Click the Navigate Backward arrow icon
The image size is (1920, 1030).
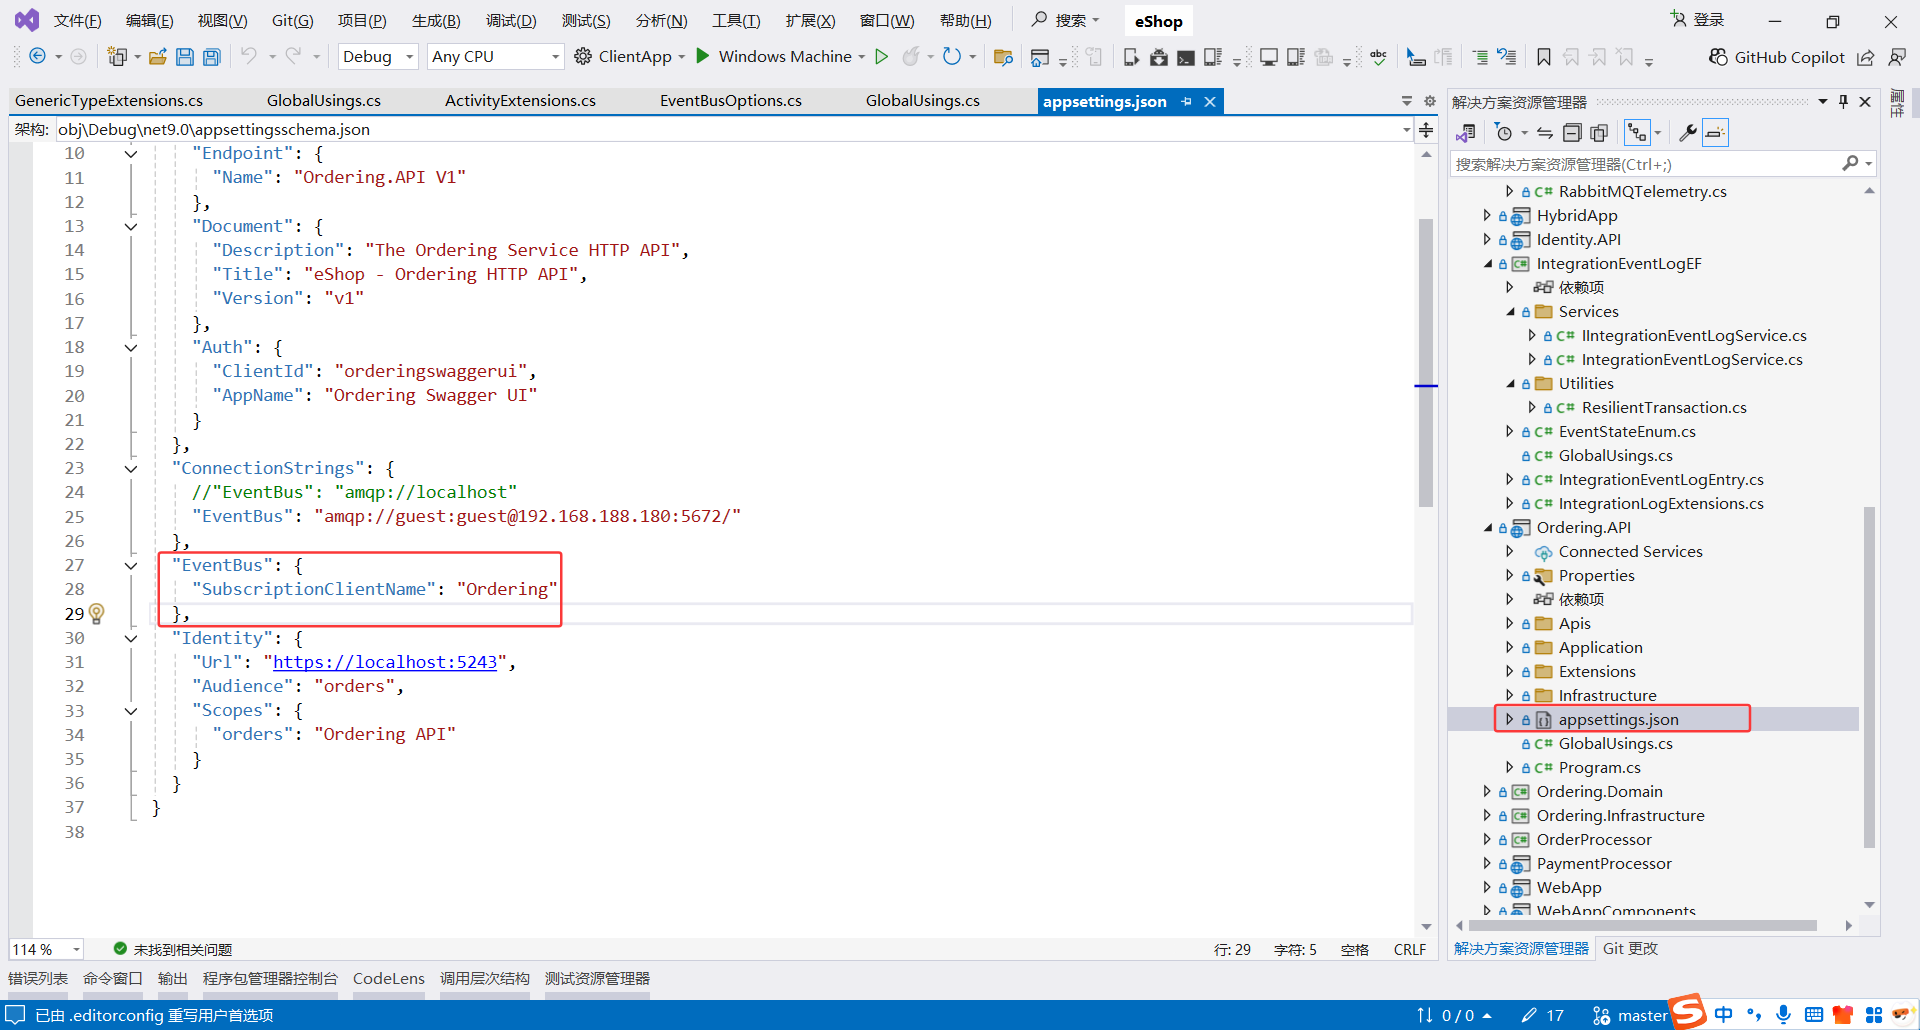(x=37, y=57)
